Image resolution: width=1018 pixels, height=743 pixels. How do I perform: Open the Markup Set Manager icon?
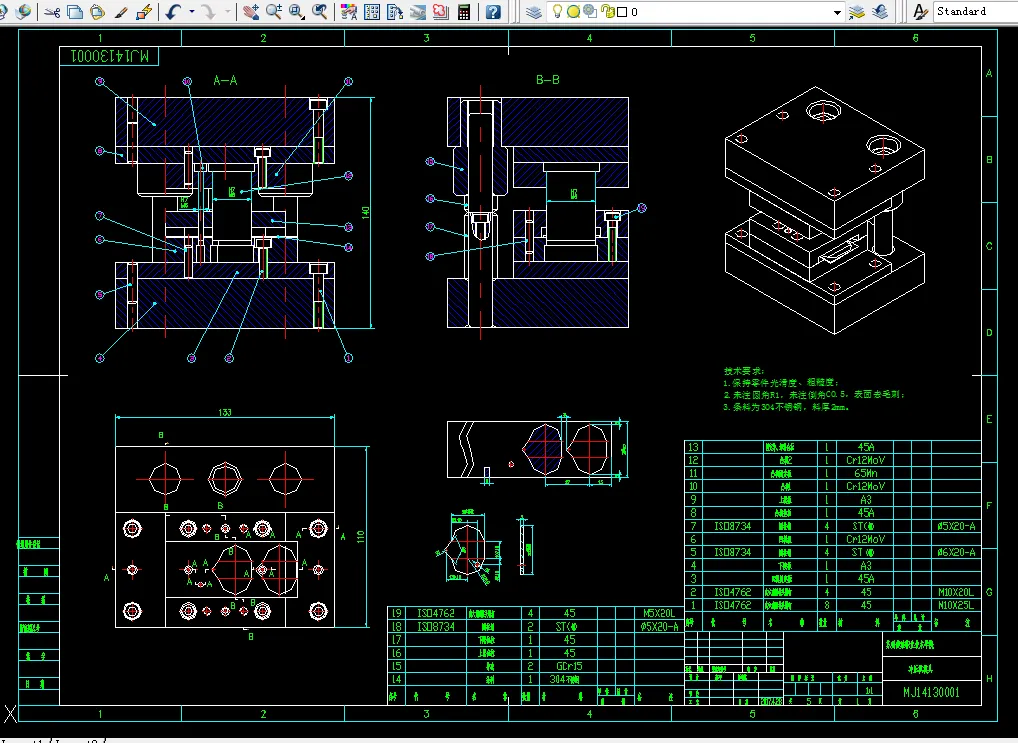tap(440, 12)
